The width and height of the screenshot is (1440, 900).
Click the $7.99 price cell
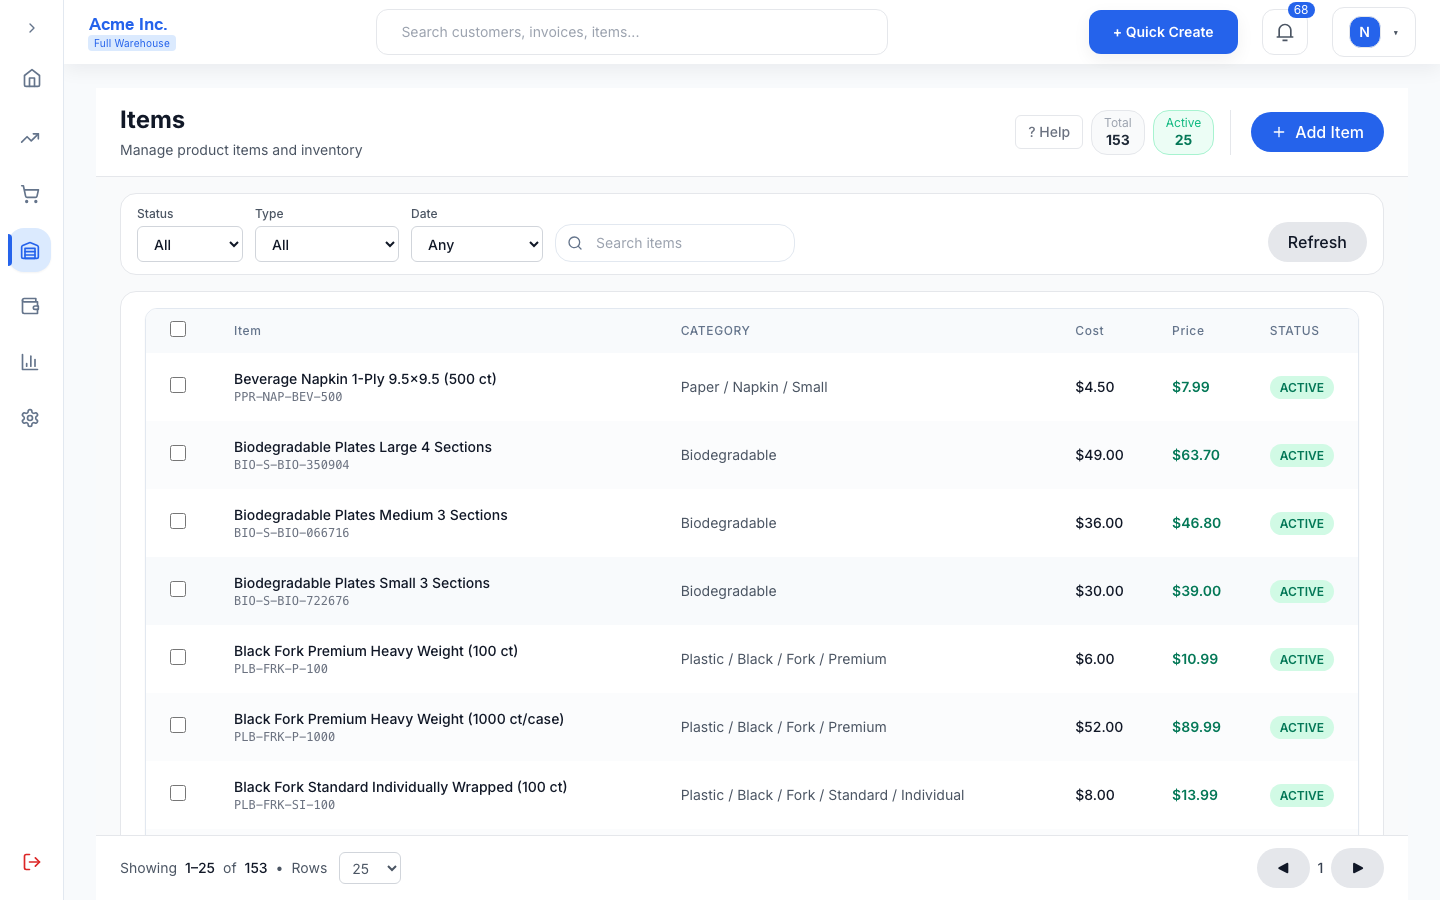click(x=1191, y=387)
